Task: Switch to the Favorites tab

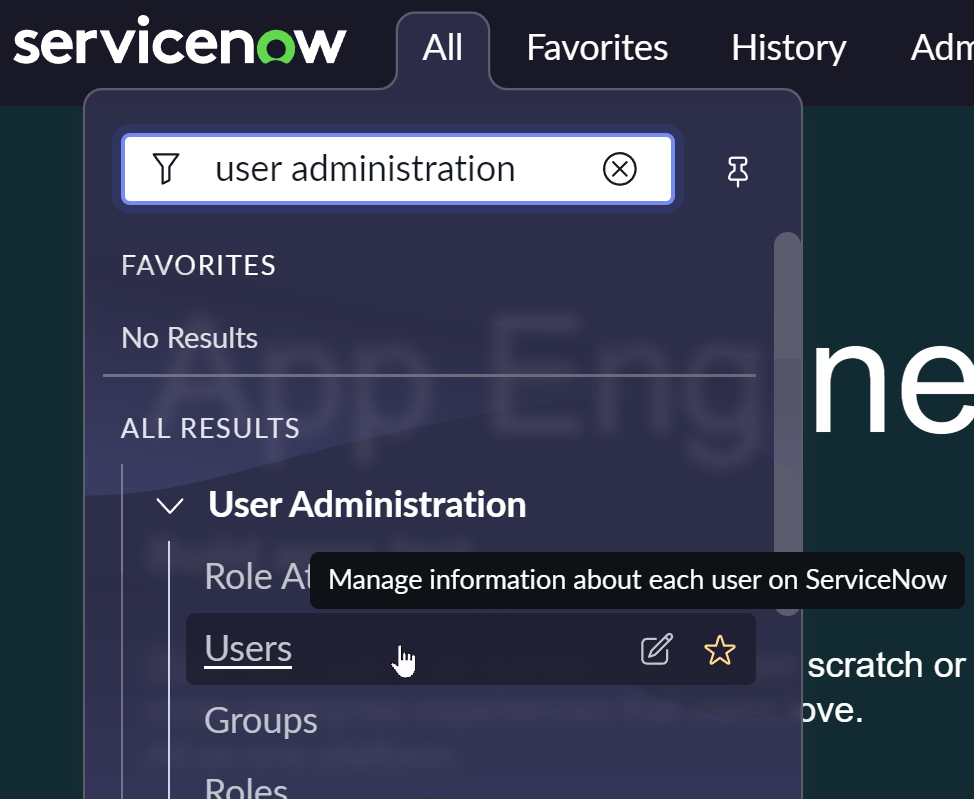Action: (597, 48)
